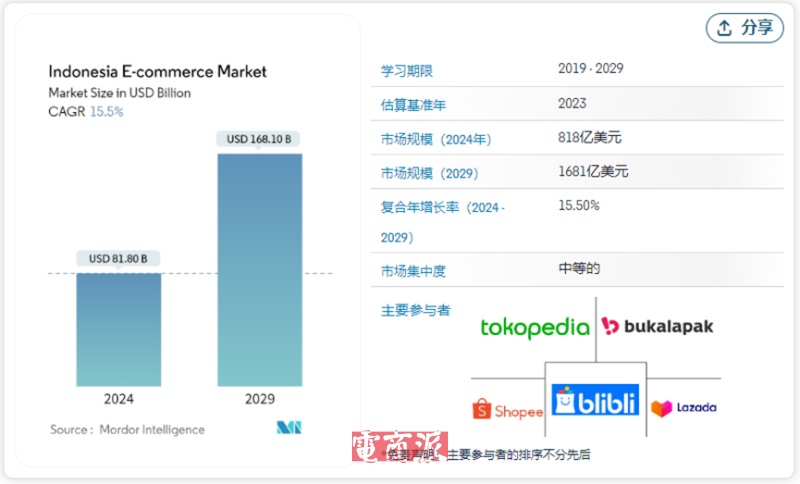The width and height of the screenshot is (800, 484).
Task: Click the Bukalapak logo
Action: click(x=657, y=327)
